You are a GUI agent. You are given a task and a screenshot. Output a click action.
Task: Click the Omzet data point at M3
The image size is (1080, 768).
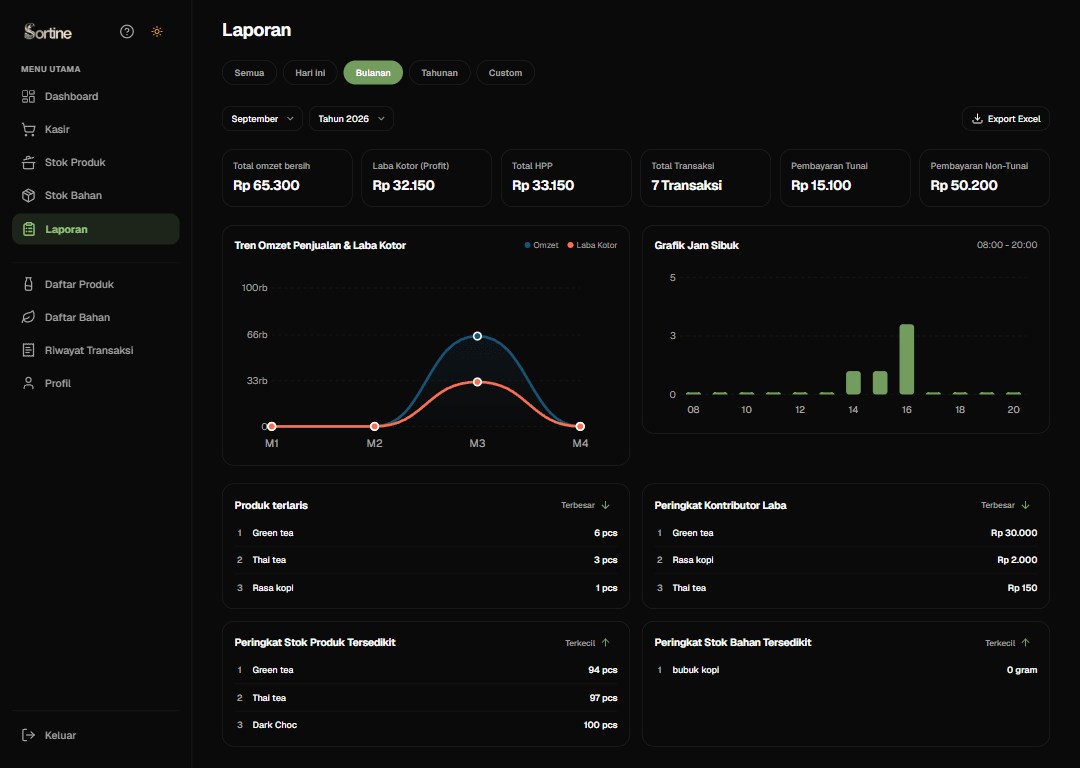(x=477, y=336)
